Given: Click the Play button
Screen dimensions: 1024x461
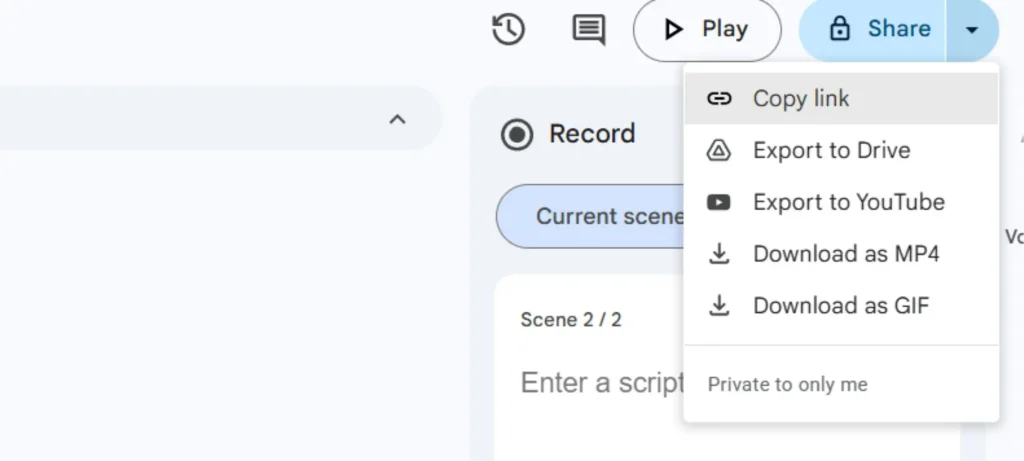Looking at the screenshot, I should point(706,30).
